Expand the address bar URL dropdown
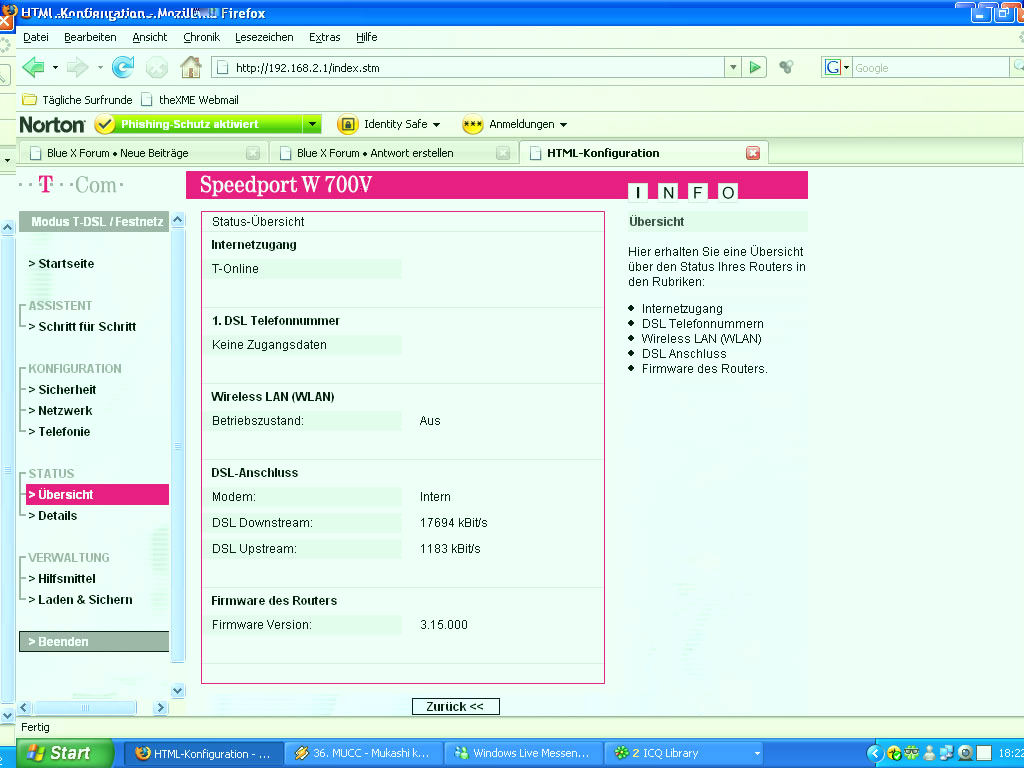 pos(733,67)
